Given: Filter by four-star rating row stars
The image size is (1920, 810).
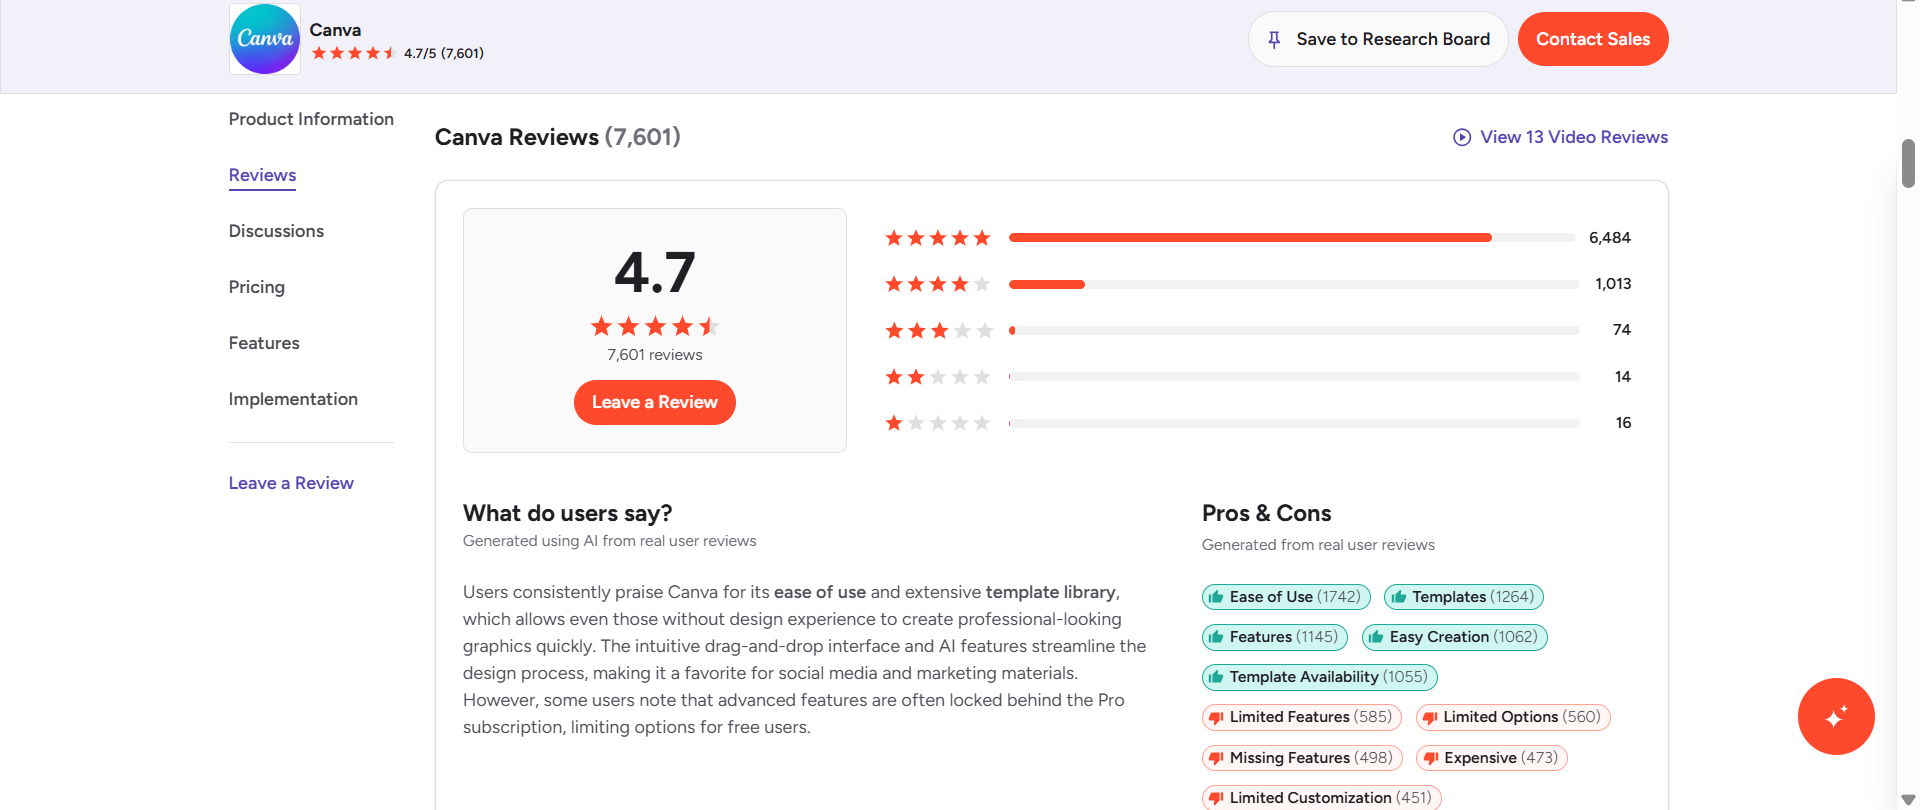Looking at the screenshot, I should (938, 284).
